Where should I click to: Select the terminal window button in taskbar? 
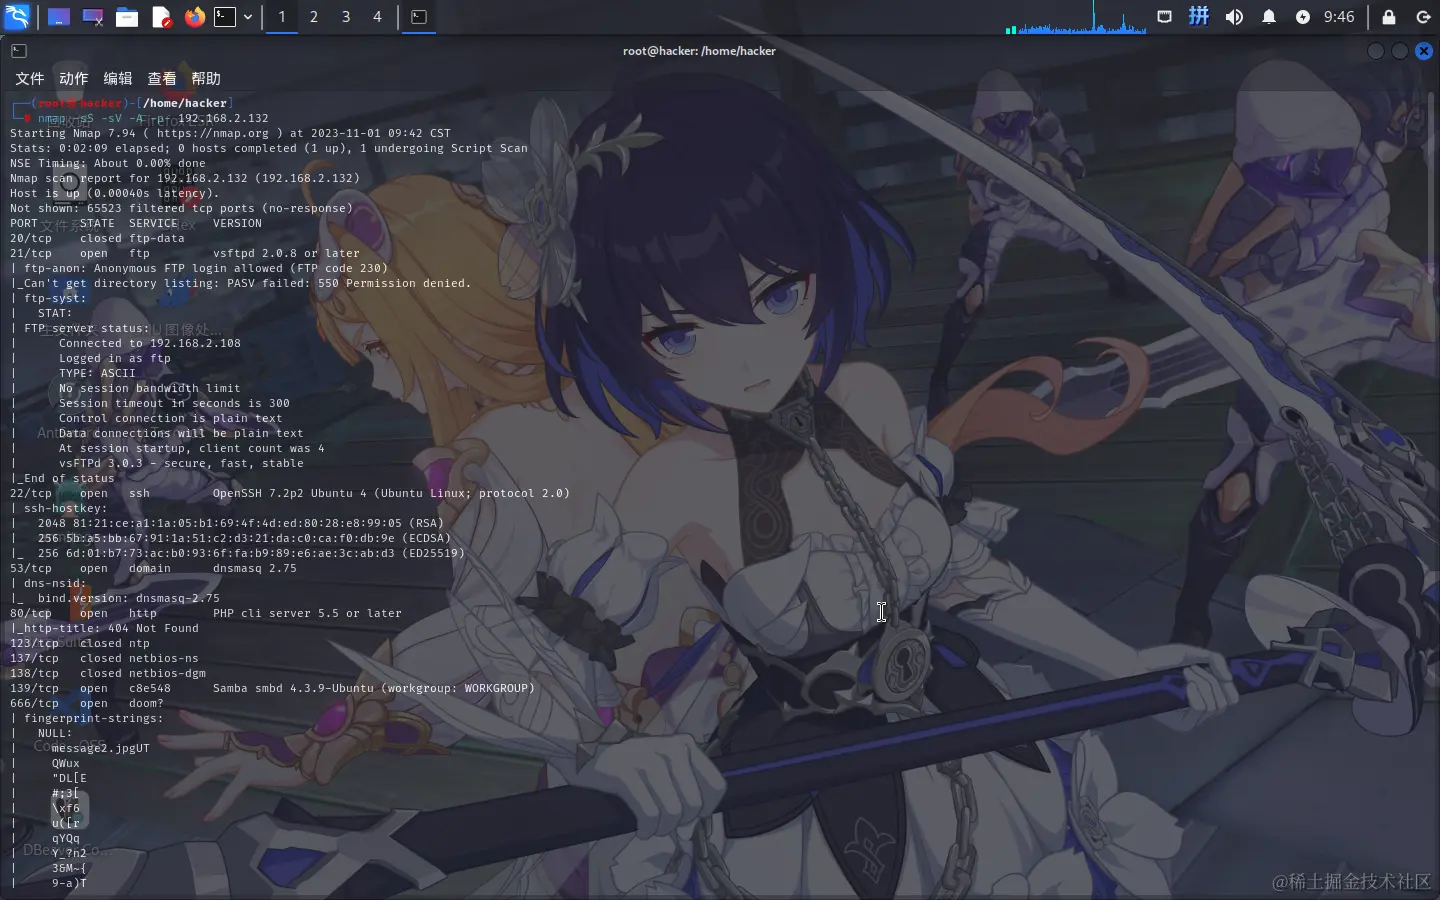(x=419, y=17)
